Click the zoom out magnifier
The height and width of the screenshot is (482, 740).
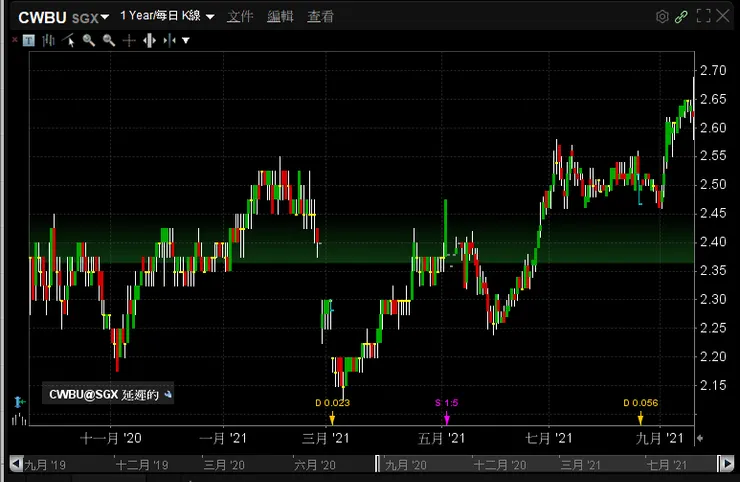click(109, 41)
